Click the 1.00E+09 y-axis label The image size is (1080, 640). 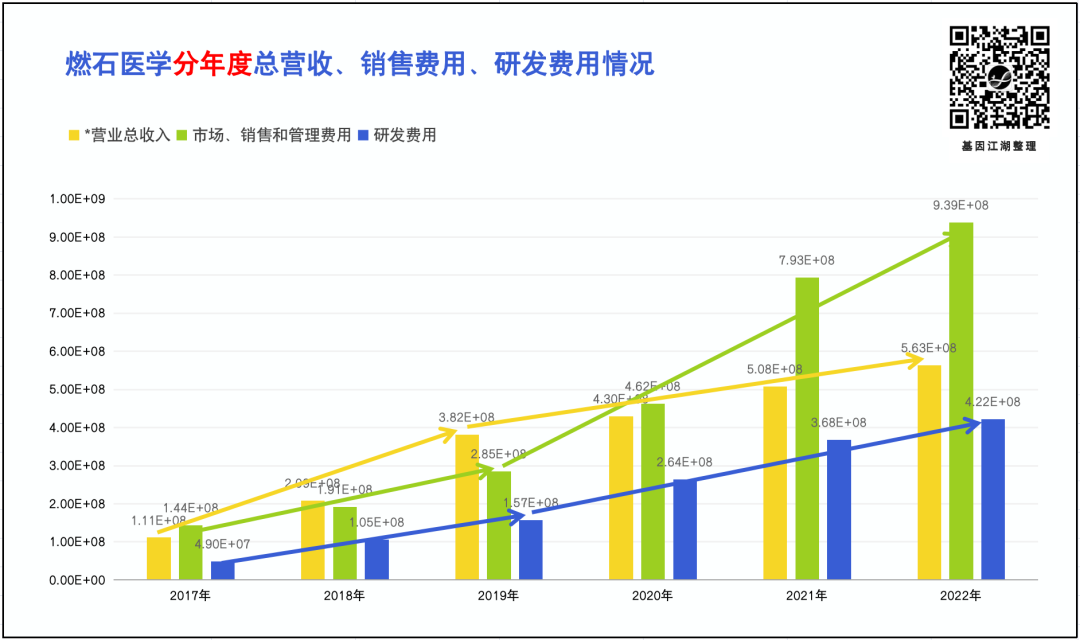tap(77, 199)
